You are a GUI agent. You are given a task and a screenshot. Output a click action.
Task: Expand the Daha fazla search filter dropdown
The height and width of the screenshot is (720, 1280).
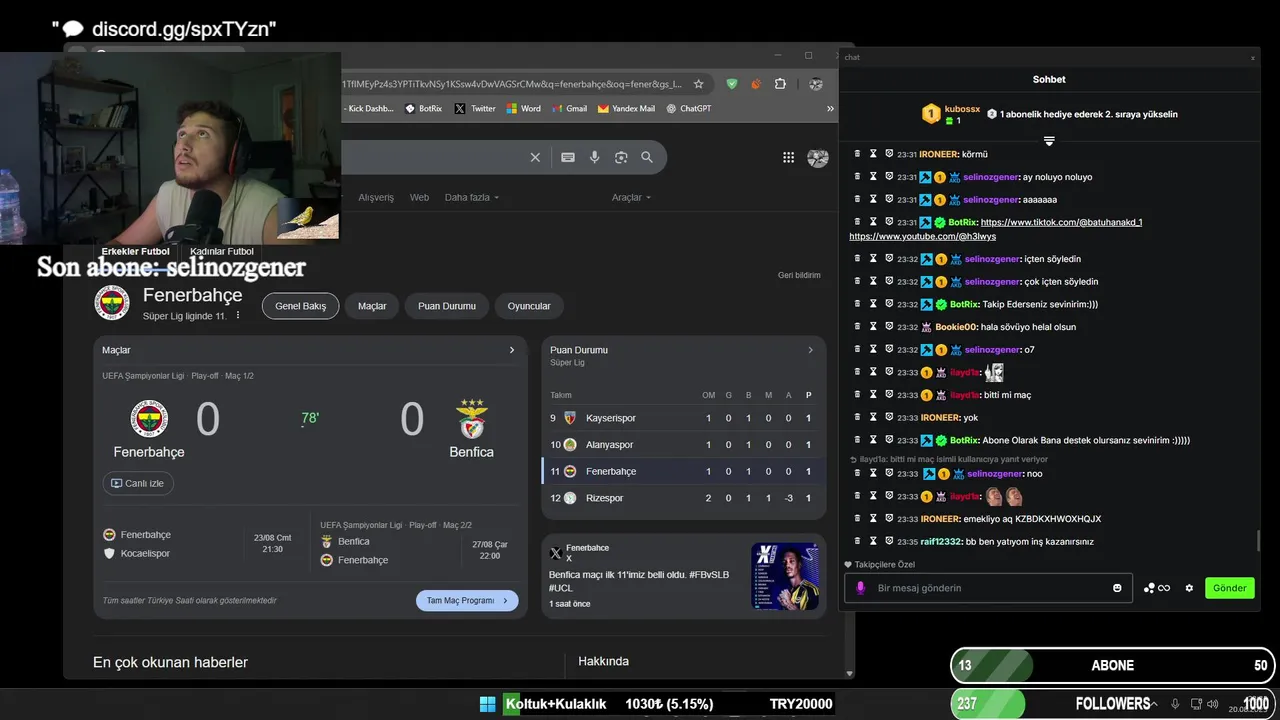[x=472, y=197]
